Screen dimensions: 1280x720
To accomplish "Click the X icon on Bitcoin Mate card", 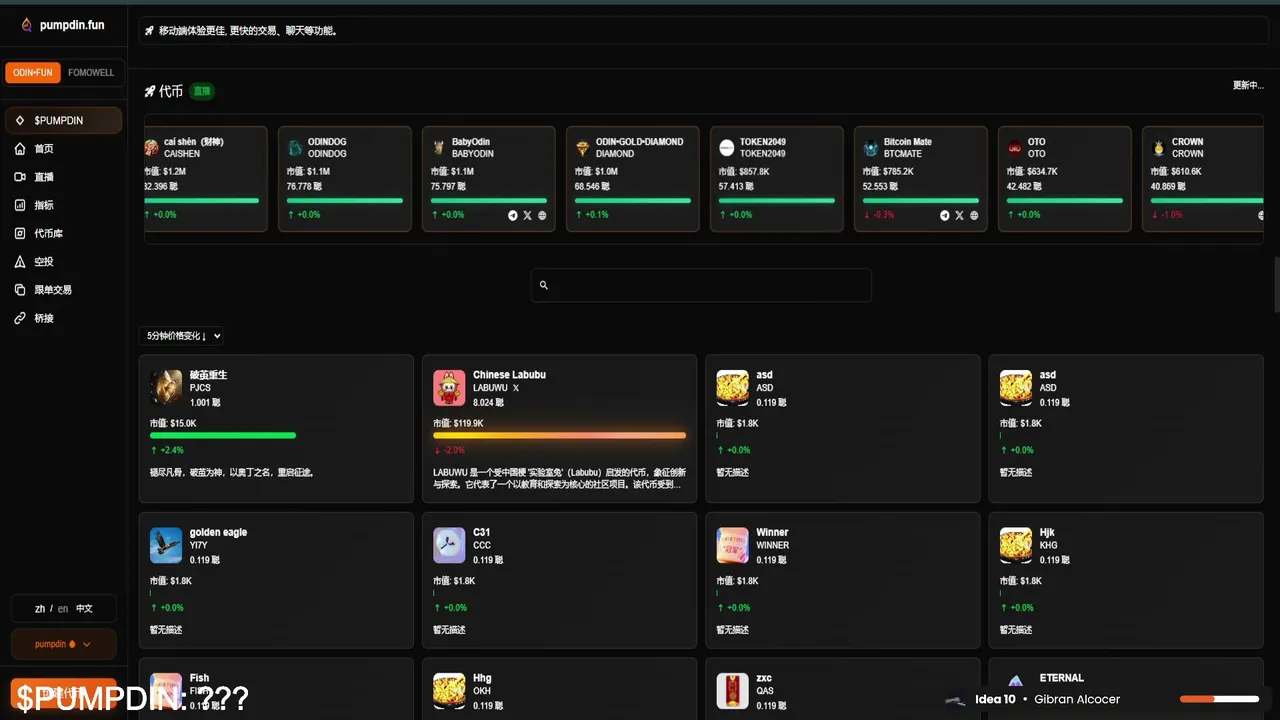I will tap(959, 215).
